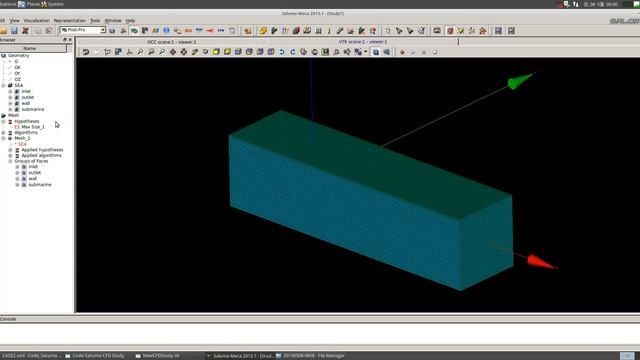The height and width of the screenshot is (360, 640).
Task: Click the yellow box icon in the main toolbar
Action: [x=263, y=31]
